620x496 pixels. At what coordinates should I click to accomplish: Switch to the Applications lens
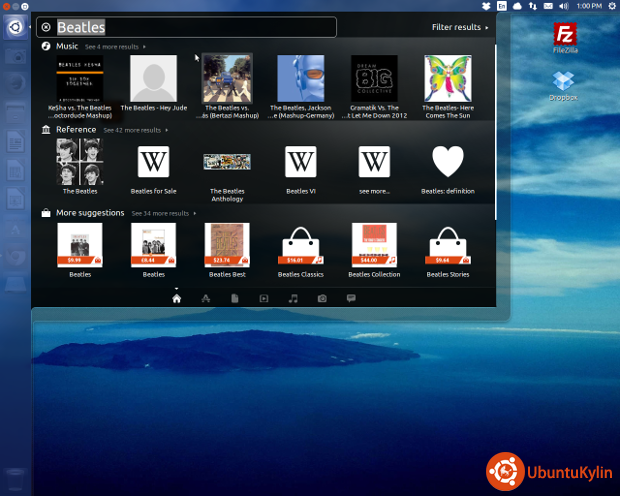click(x=205, y=298)
